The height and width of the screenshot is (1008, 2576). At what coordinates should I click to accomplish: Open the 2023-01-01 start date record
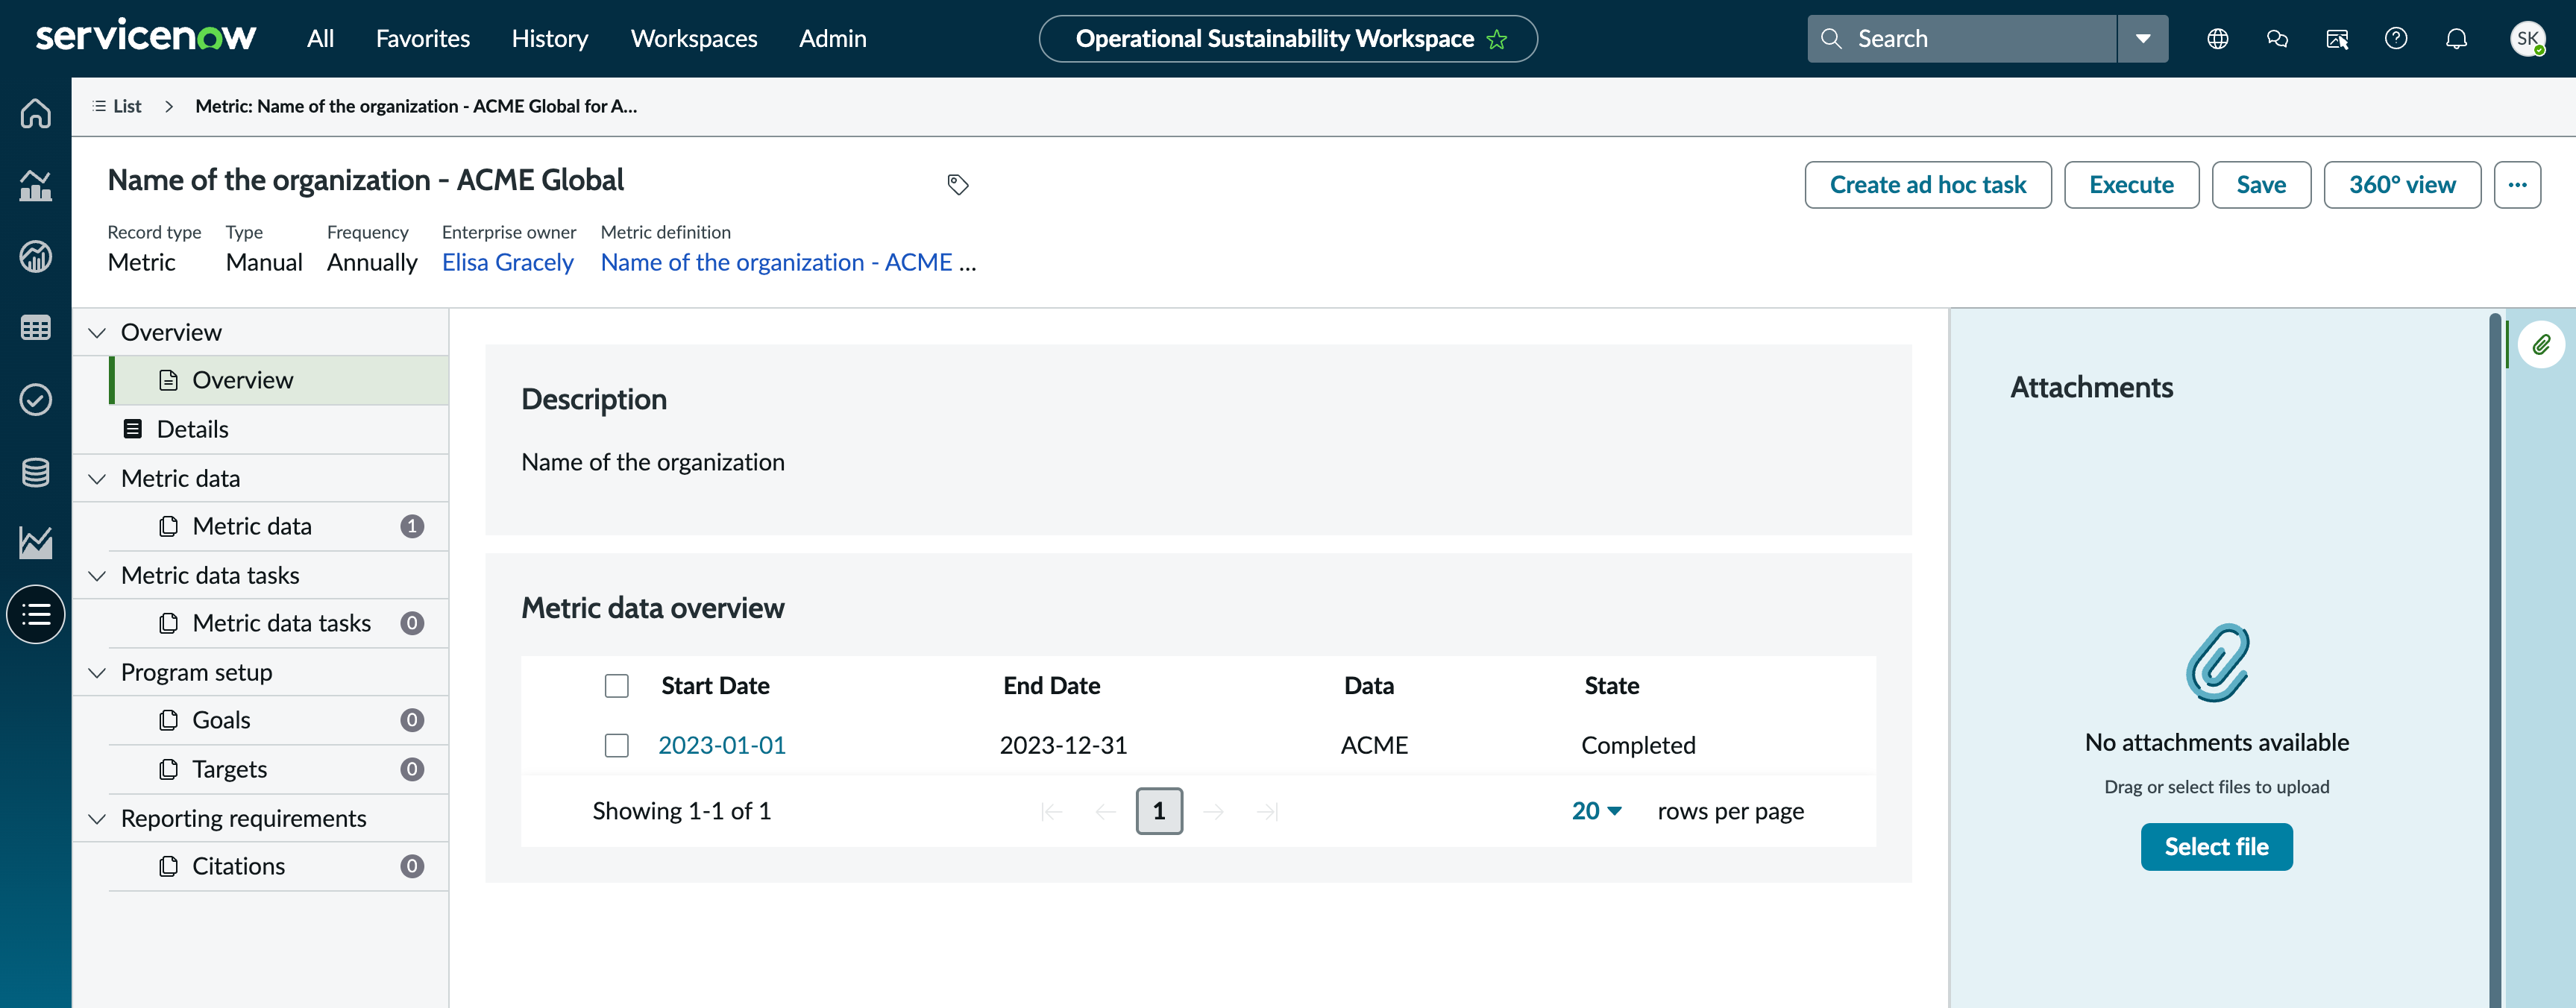[x=722, y=746]
